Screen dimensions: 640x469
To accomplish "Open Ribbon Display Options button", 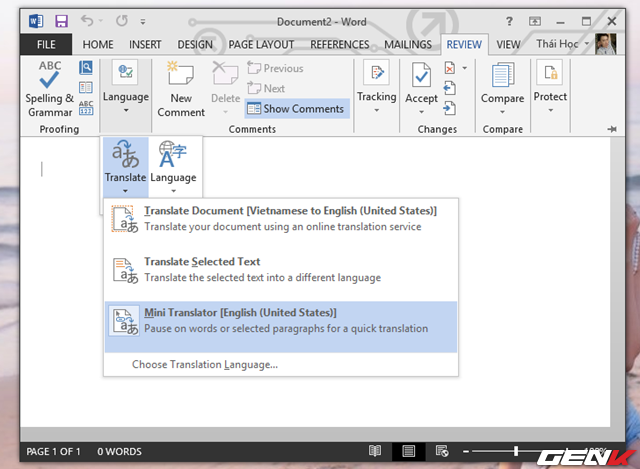I will click(535, 21).
